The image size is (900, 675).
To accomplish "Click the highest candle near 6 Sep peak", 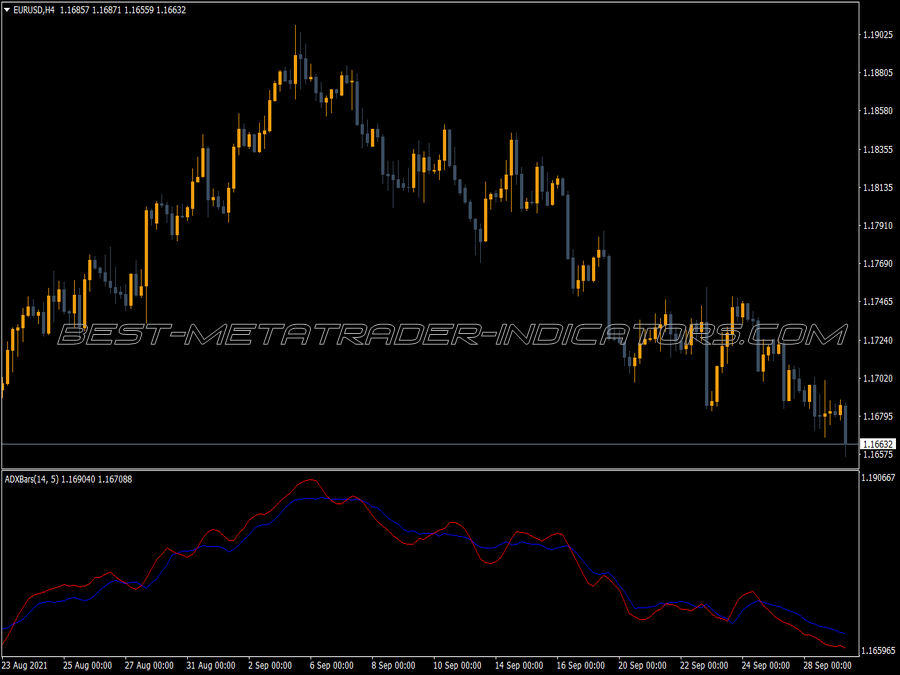I will coord(296,69).
